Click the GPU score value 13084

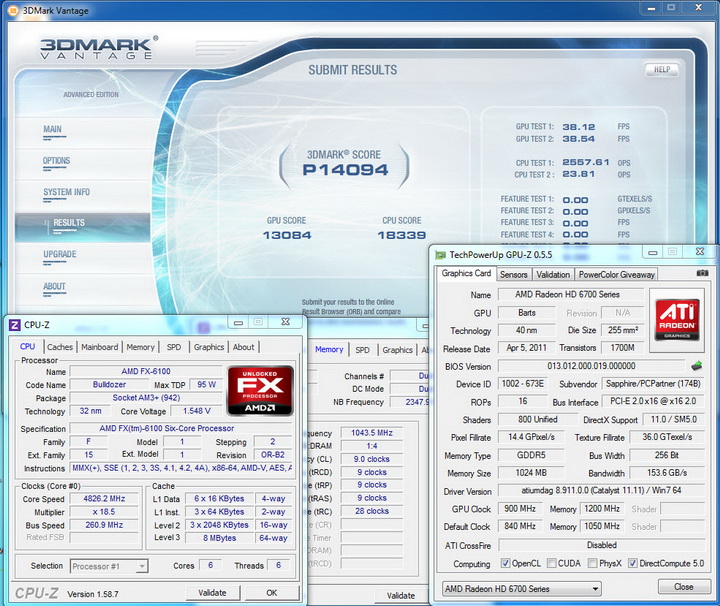287,236
